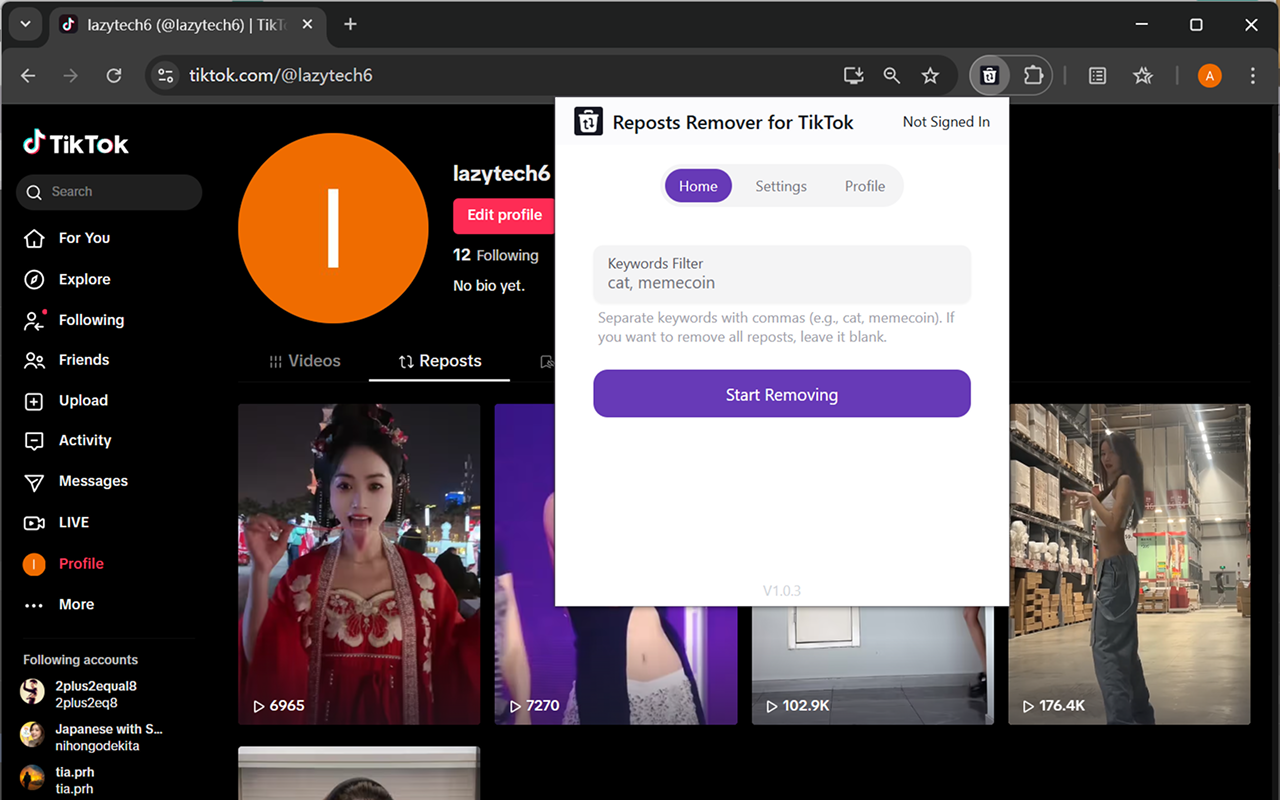Open Chrome three-dot menu
The width and height of the screenshot is (1280, 800).
(x=1252, y=76)
